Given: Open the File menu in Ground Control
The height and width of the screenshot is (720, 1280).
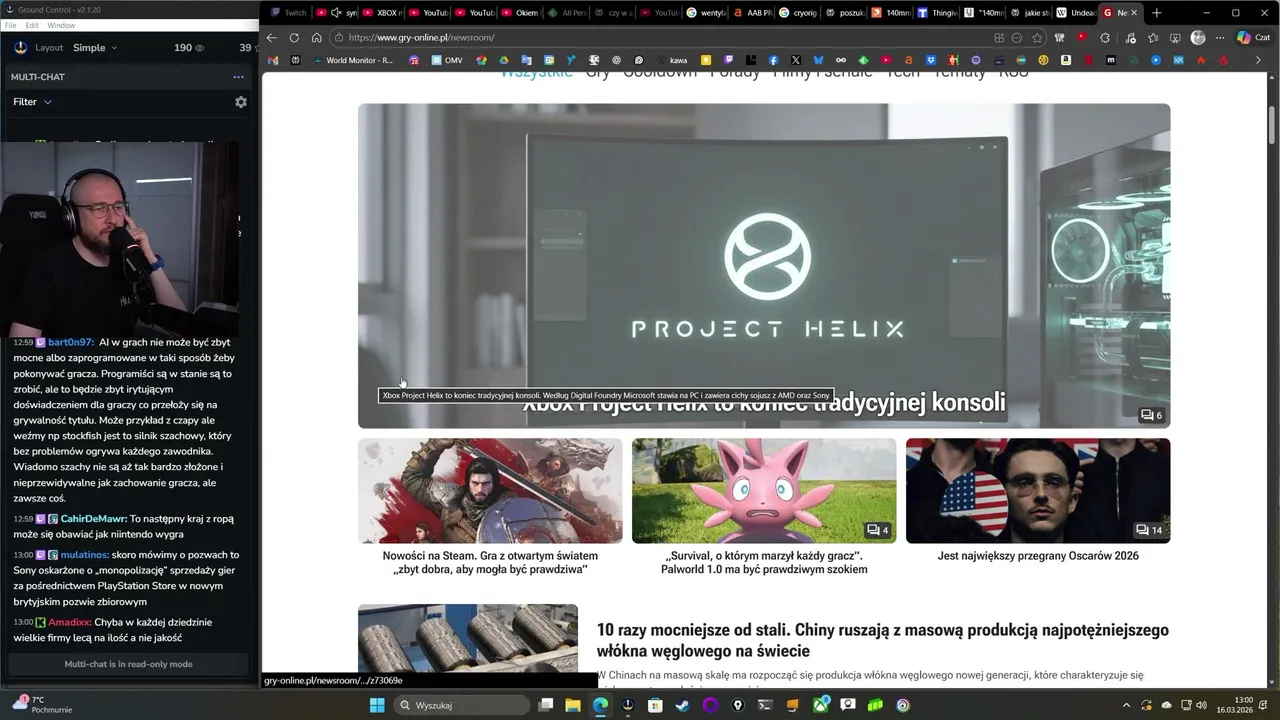Looking at the screenshot, I should click(x=10, y=25).
